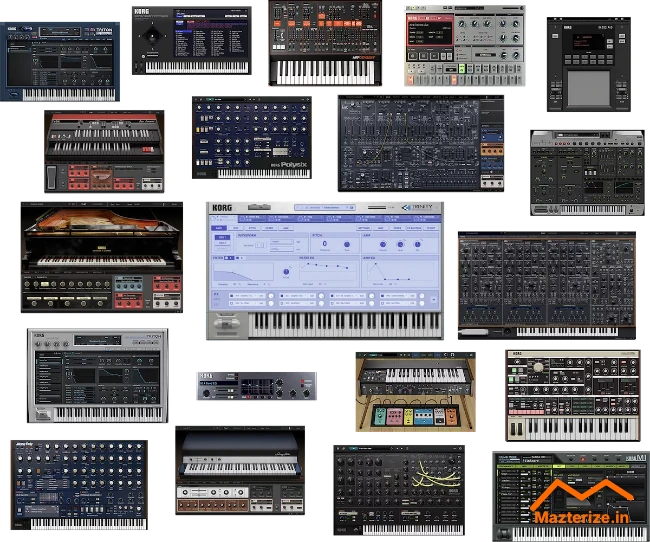
Task: Click the ARP Odyssey keyboard
Action: [326, 72]
